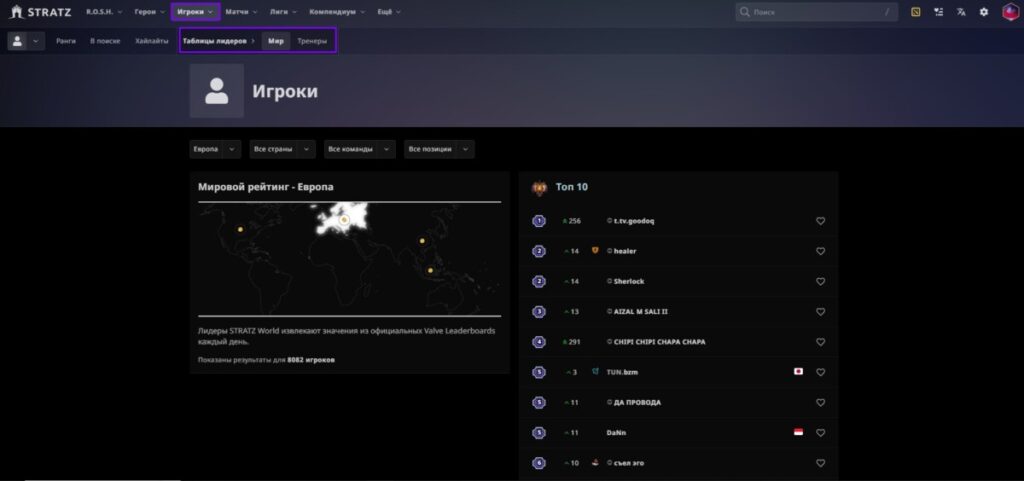The width and height of the screenshot is (1024, 481).
Task: Favorite CHIPI CHIPI CHAPA CHAPA with heart
Action: click(x=820, y=342)
